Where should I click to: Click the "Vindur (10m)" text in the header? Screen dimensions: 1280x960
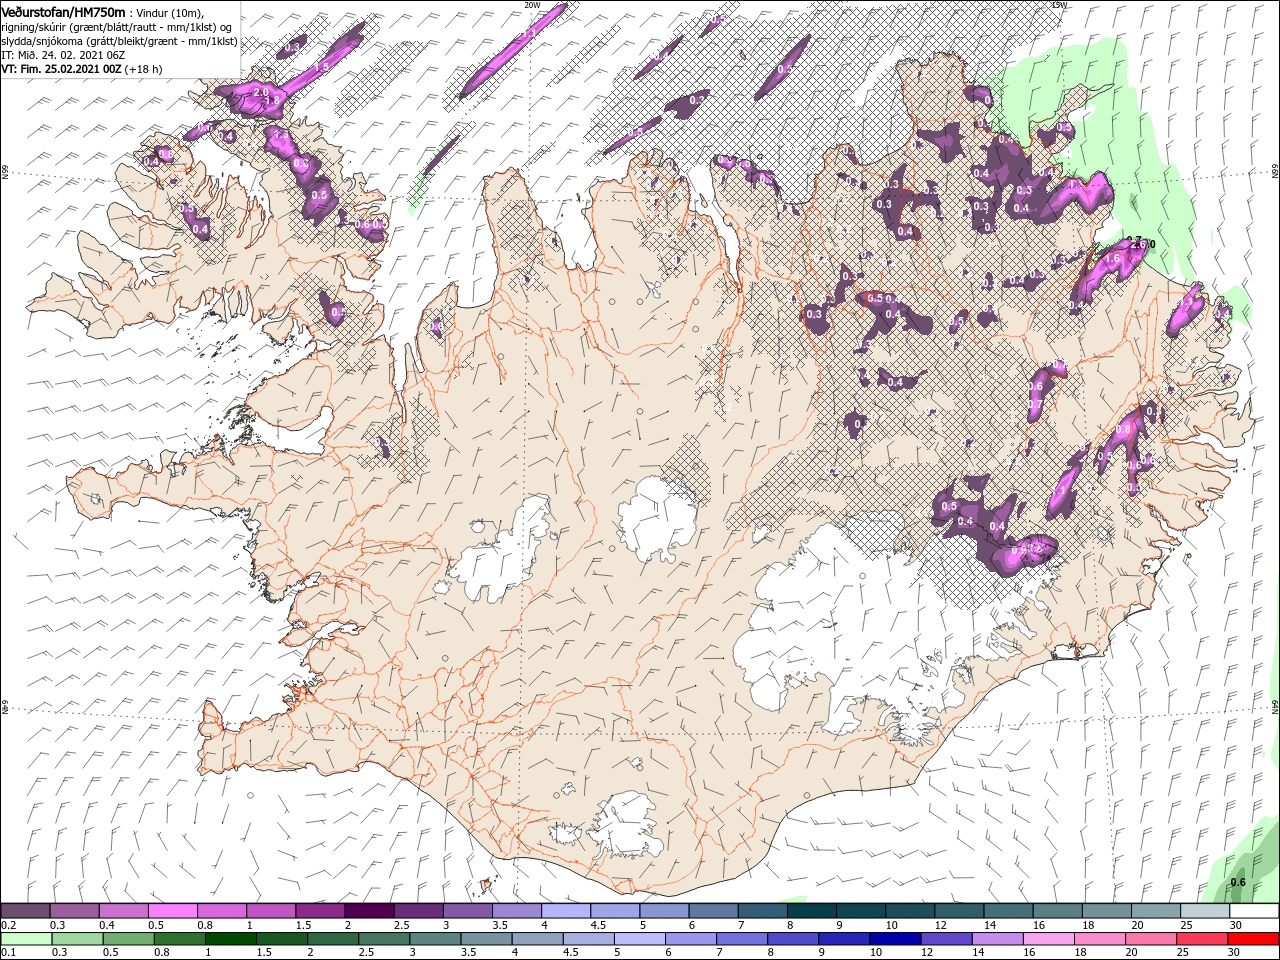(170, 12)
